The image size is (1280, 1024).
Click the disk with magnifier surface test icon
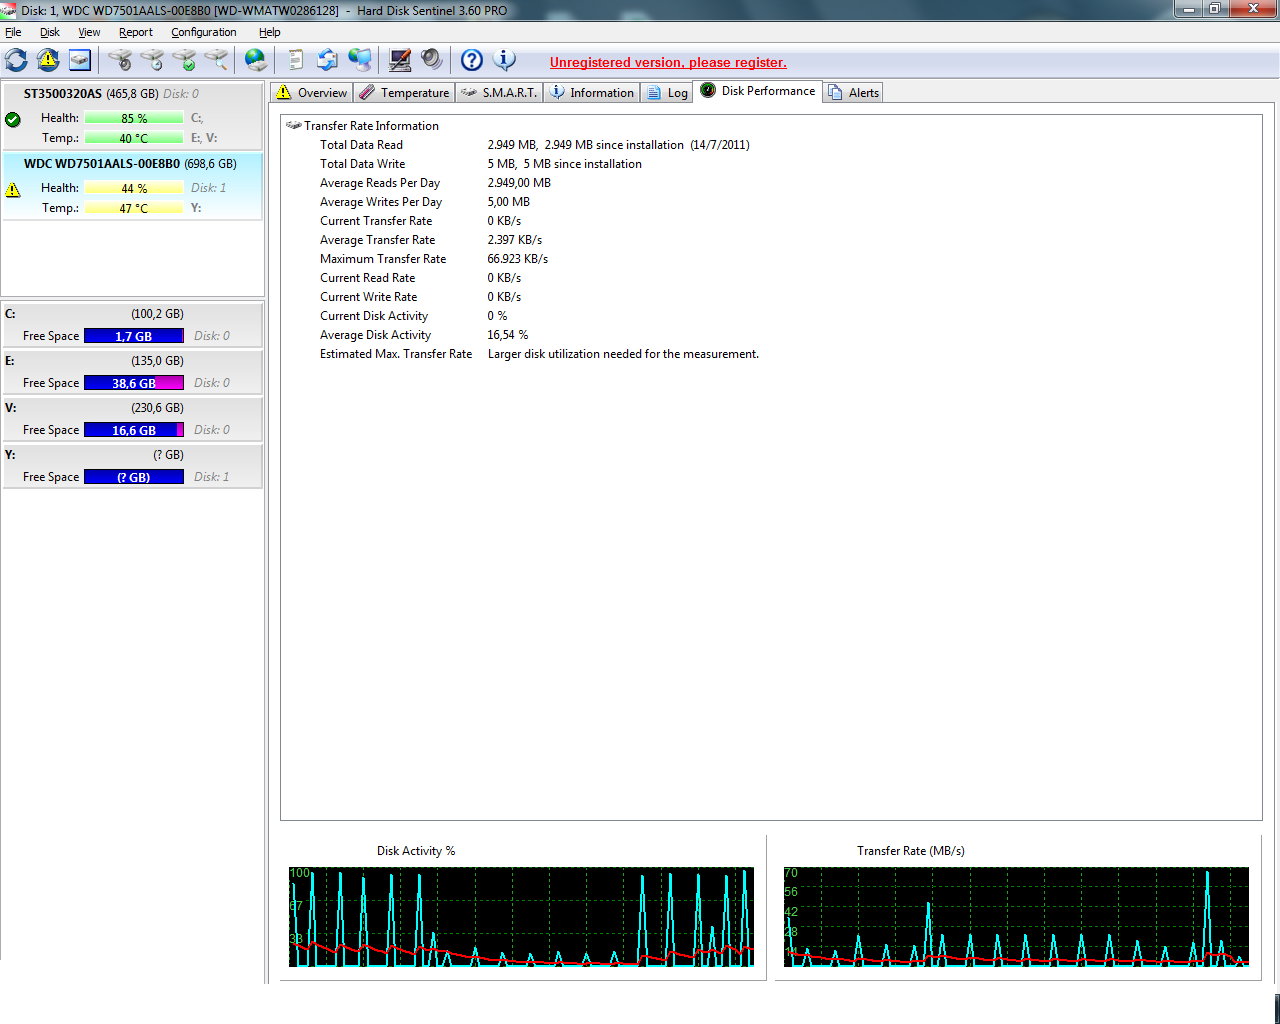click(x=216, y=60)
